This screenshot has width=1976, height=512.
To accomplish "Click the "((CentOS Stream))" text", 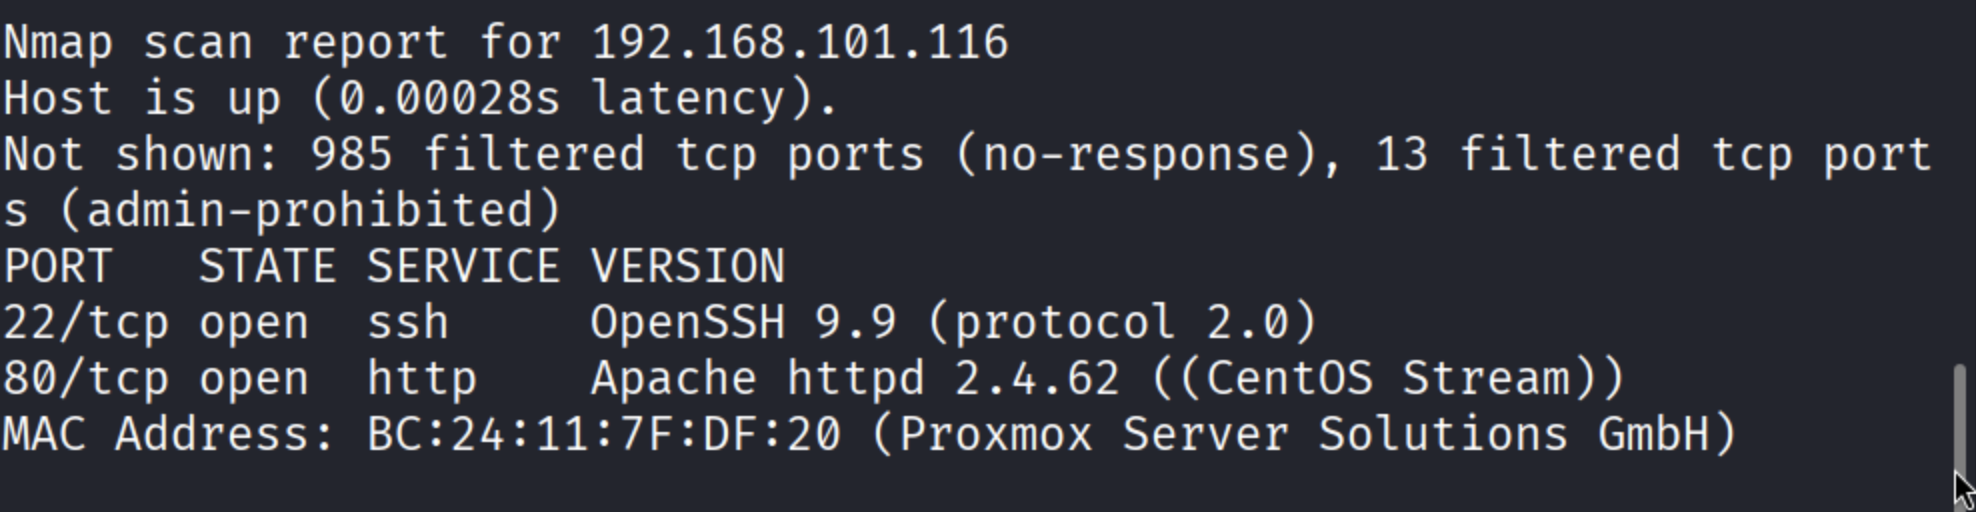I will tap(1388, 379).
